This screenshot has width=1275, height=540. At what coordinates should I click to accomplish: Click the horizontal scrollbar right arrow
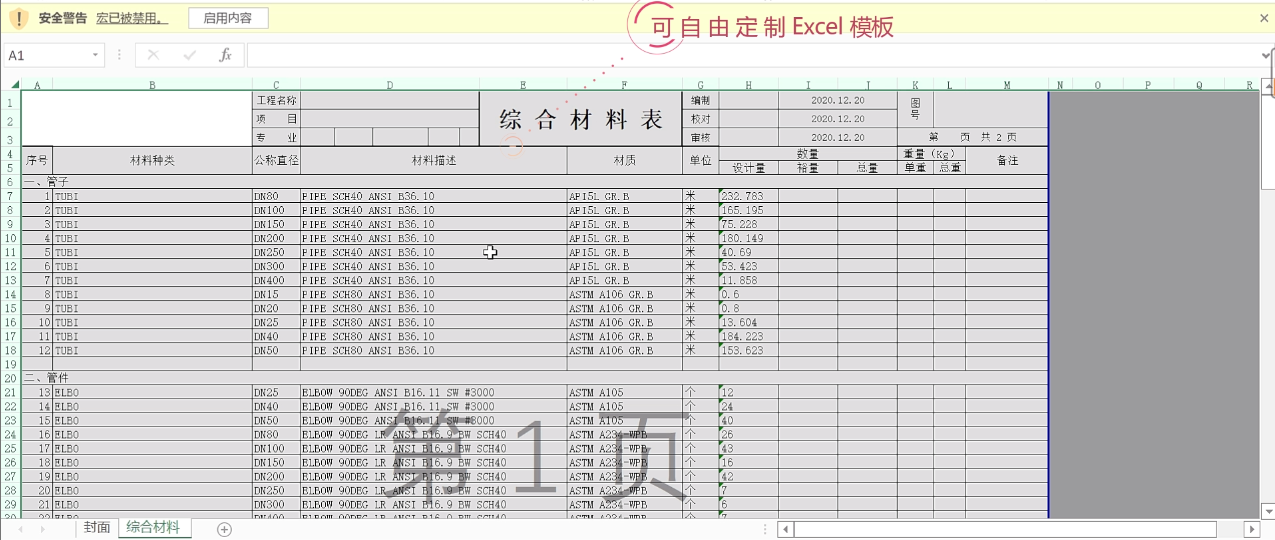coord(1251,529)
